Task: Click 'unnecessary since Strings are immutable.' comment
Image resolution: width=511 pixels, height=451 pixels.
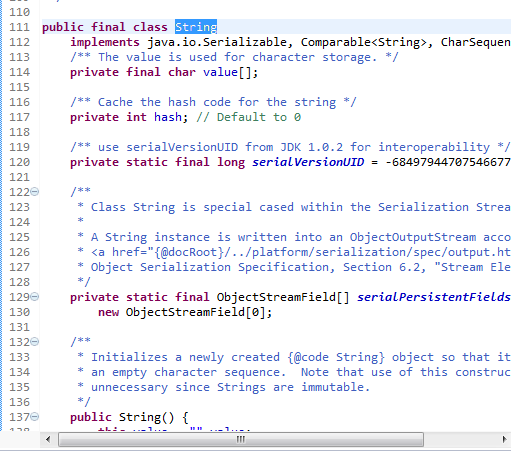Action: [x=230, y=387]
